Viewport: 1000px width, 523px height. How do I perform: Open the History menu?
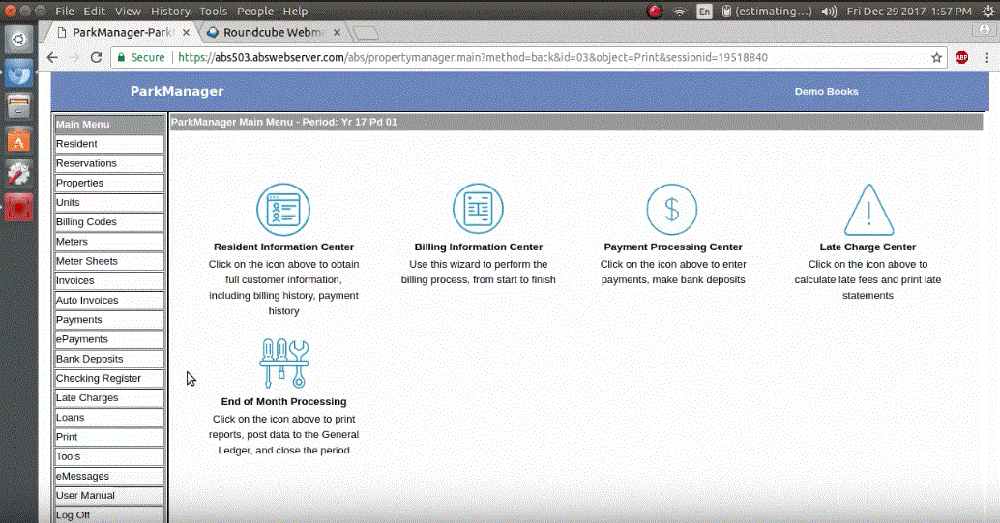170,11
